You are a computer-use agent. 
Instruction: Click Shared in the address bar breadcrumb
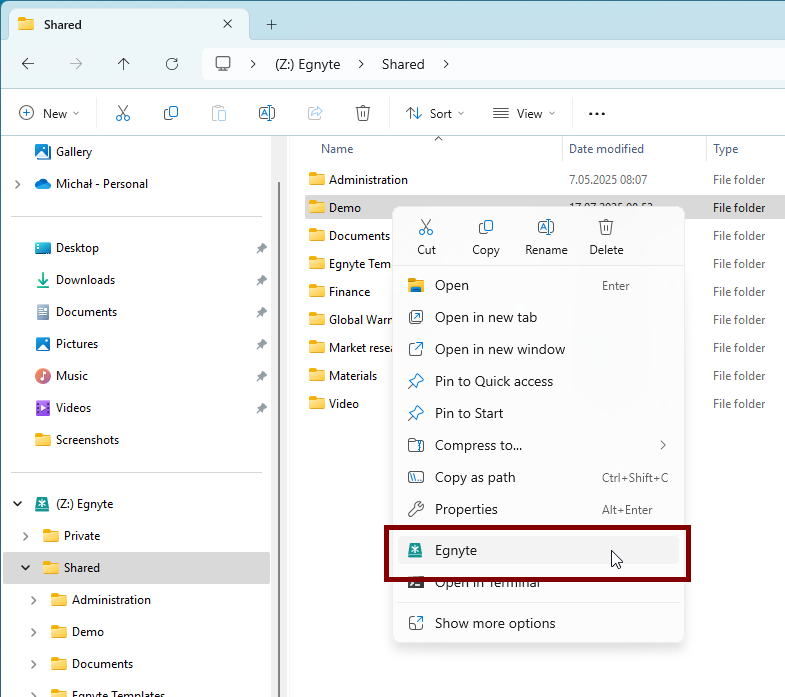403,64
